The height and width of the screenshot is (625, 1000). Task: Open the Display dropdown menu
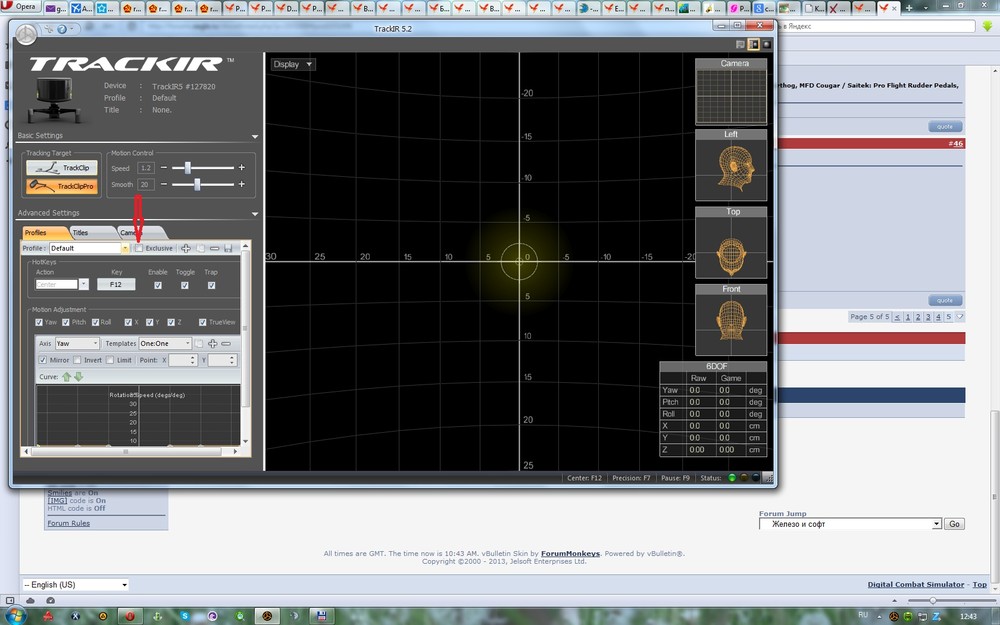pyautogui.click(x=292, y=64)
